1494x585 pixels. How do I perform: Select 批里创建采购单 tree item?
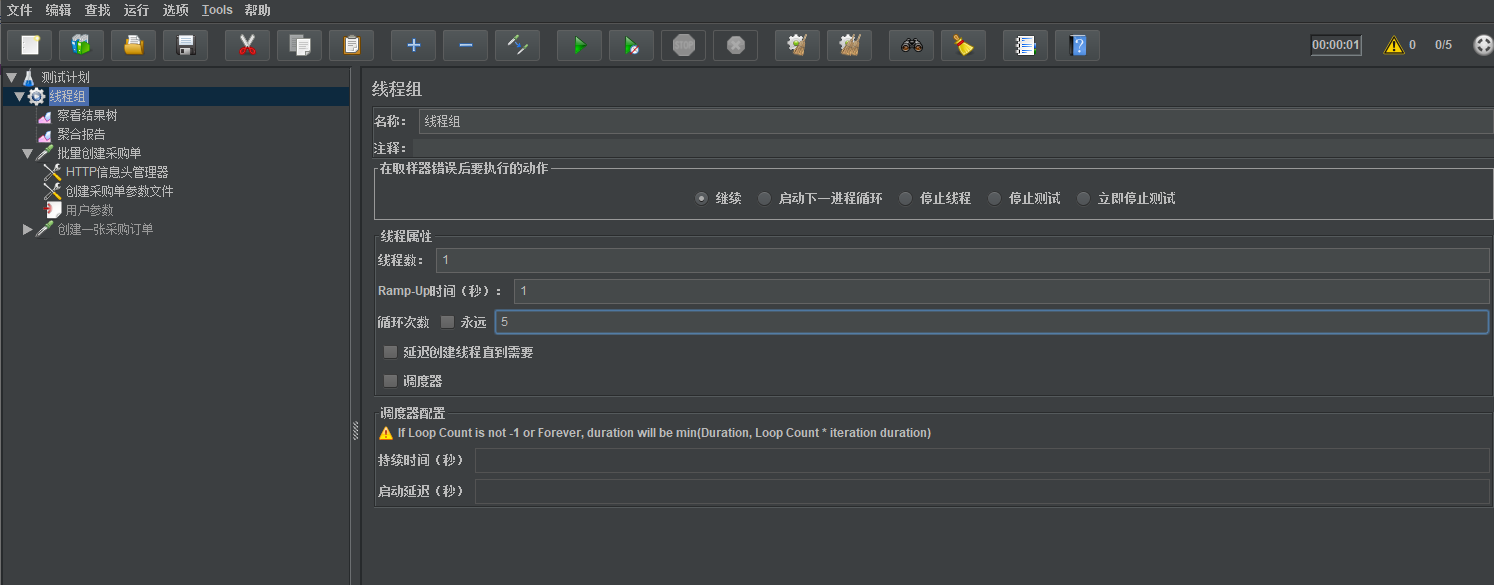(x=99, y=153)
